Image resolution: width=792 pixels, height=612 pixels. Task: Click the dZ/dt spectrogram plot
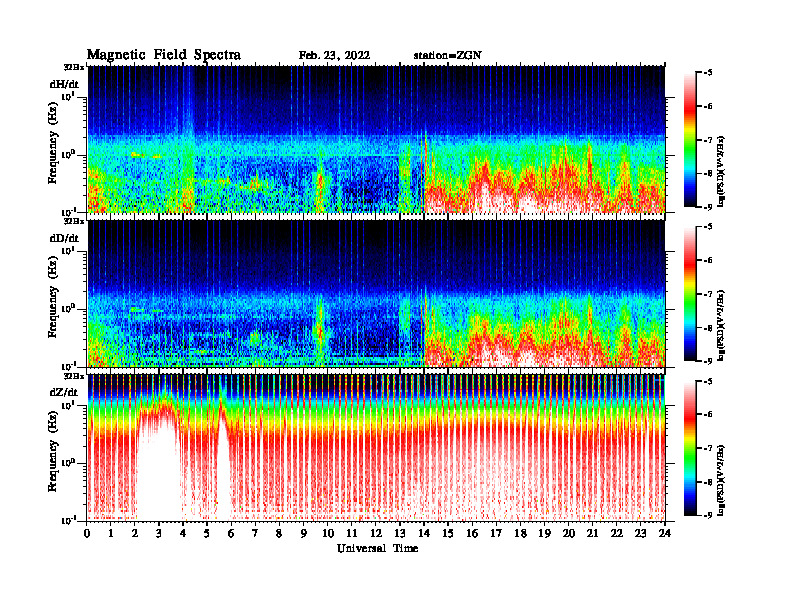376,447
